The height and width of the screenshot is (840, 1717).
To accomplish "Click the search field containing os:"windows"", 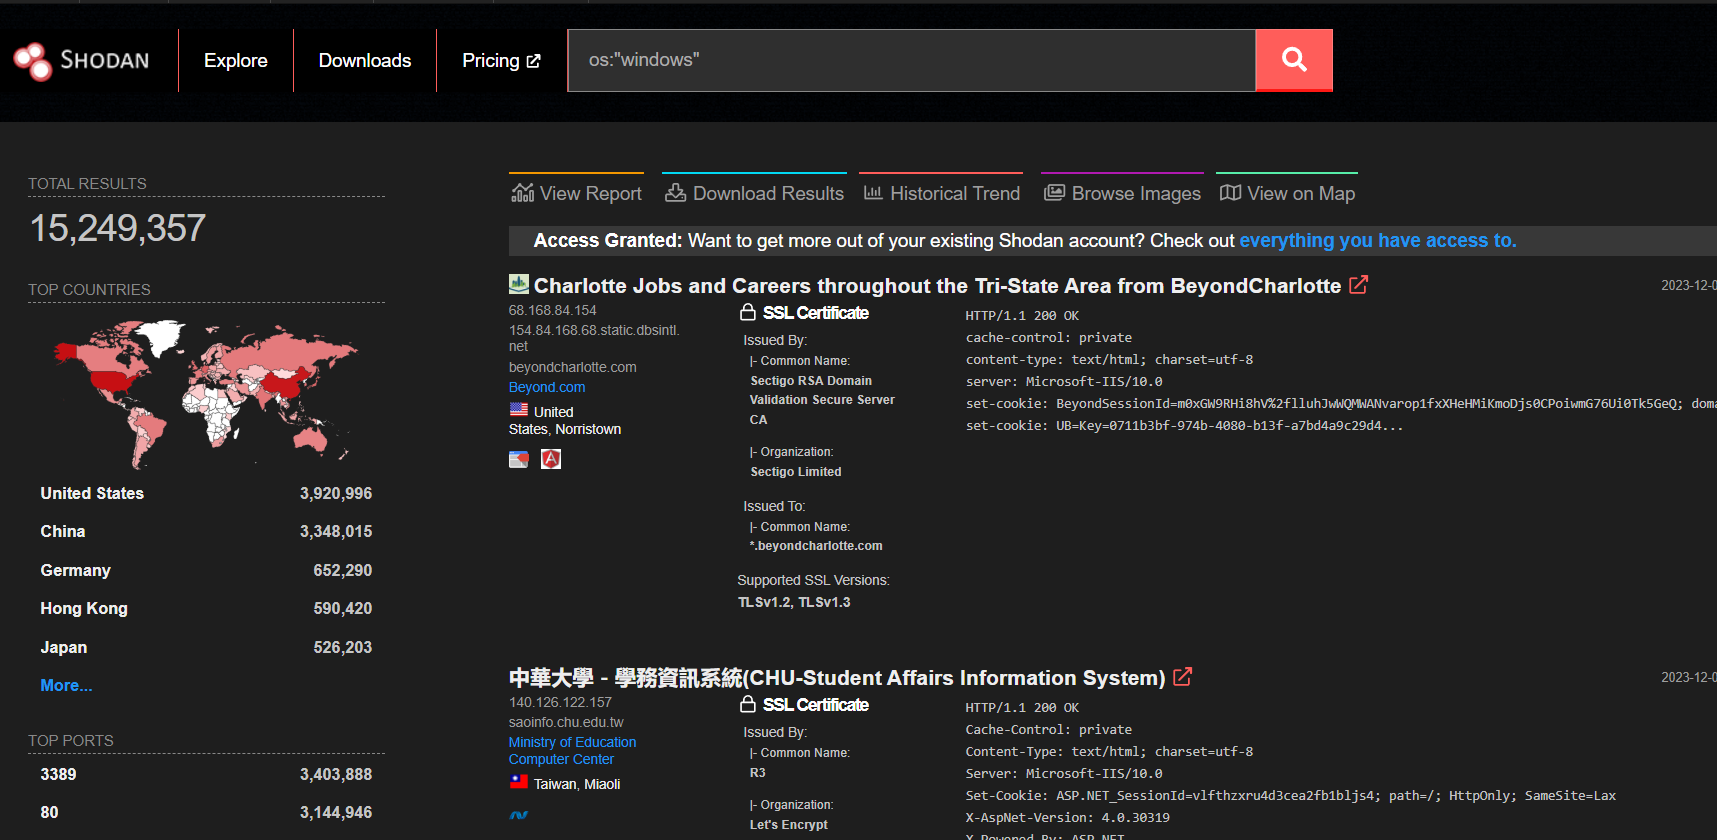I will coord(911,60).
